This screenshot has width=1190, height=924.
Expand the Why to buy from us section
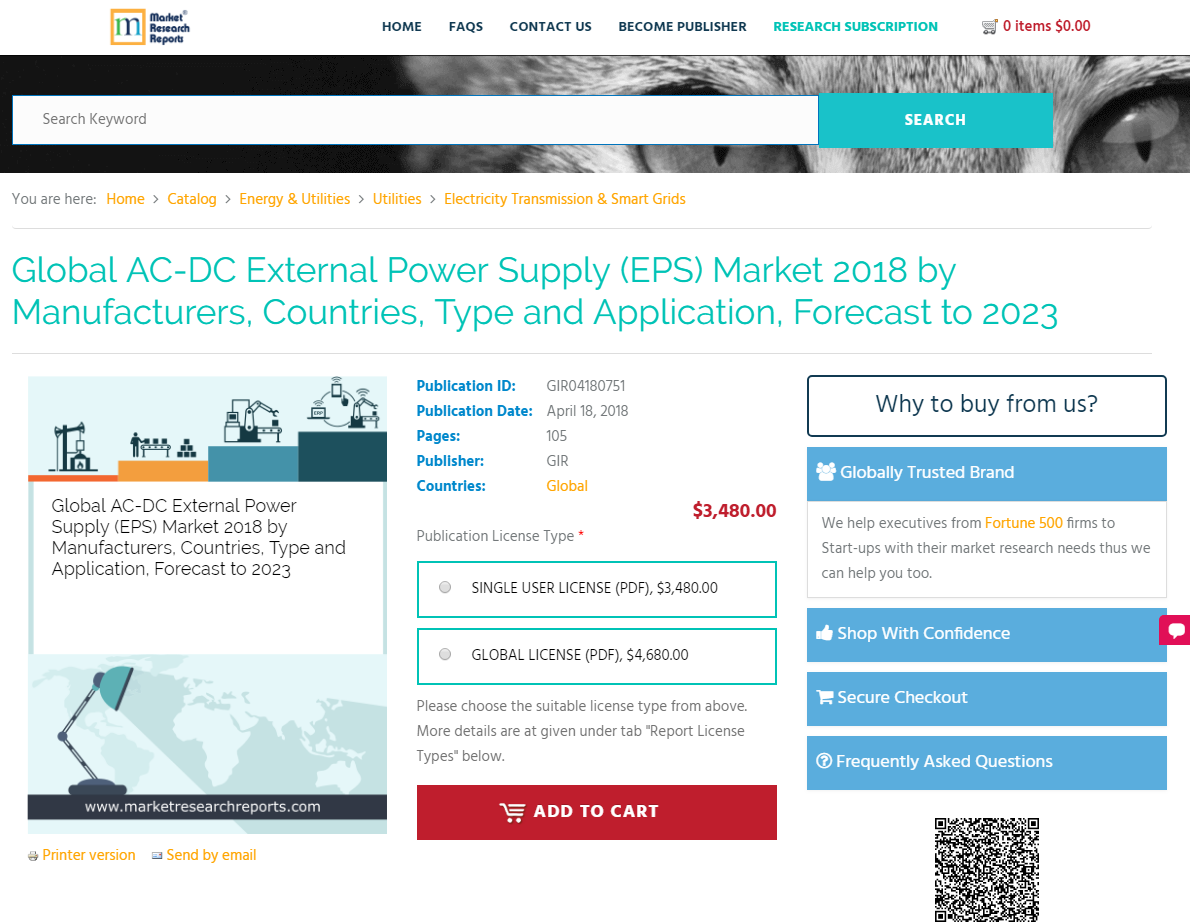[x=986, y=405]
